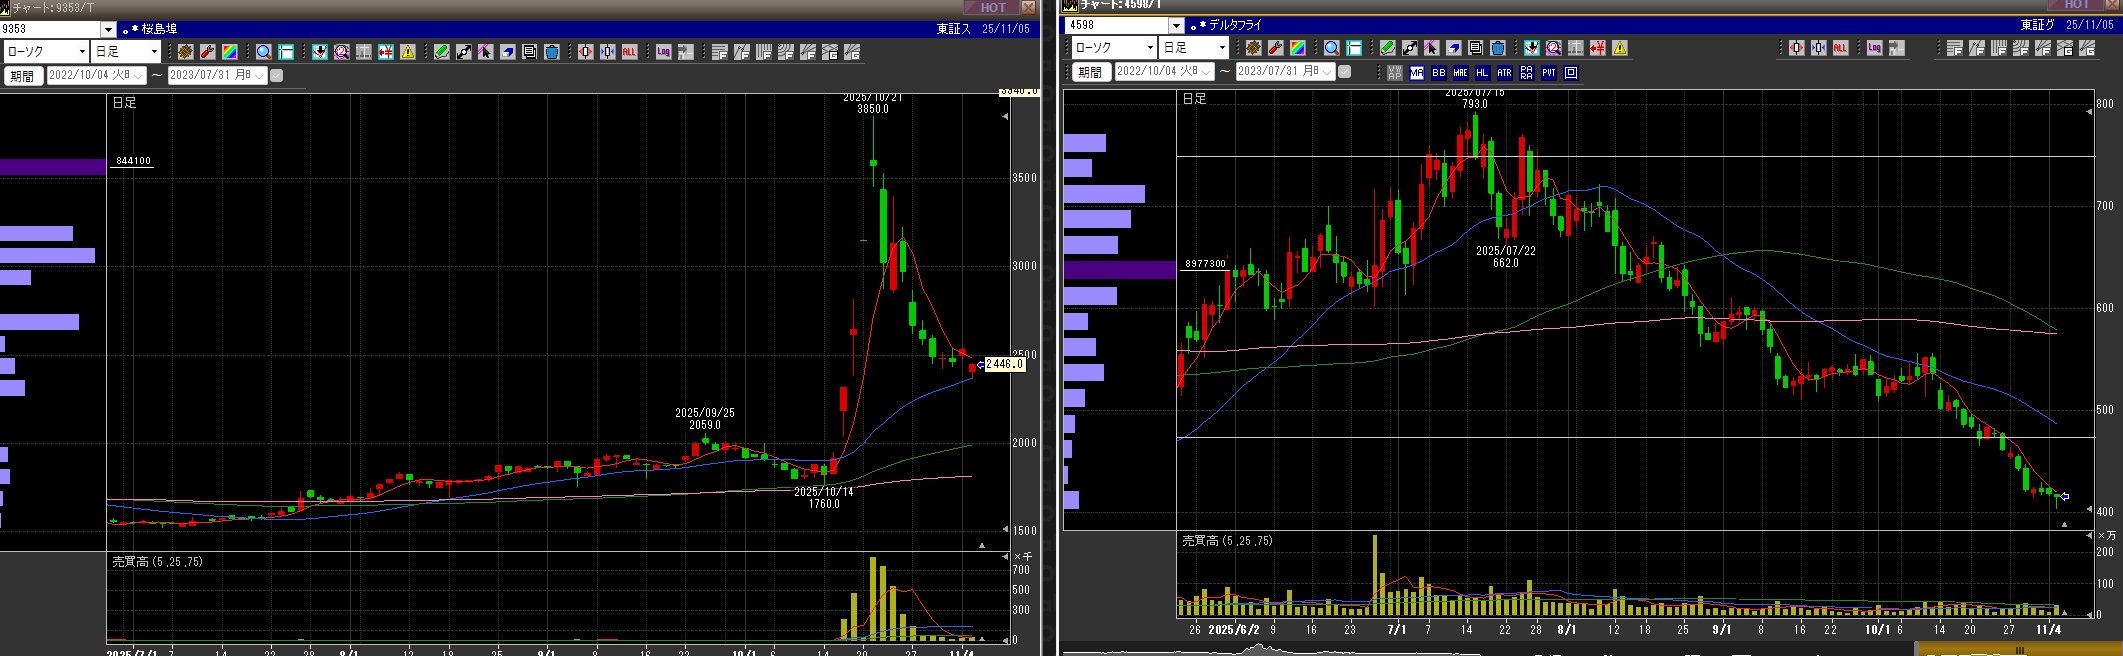The height and width of the screenshot is (656, 2123).
Task: Click the rainbow color palette icon in left chart
Action: click(x=230, y=52)
